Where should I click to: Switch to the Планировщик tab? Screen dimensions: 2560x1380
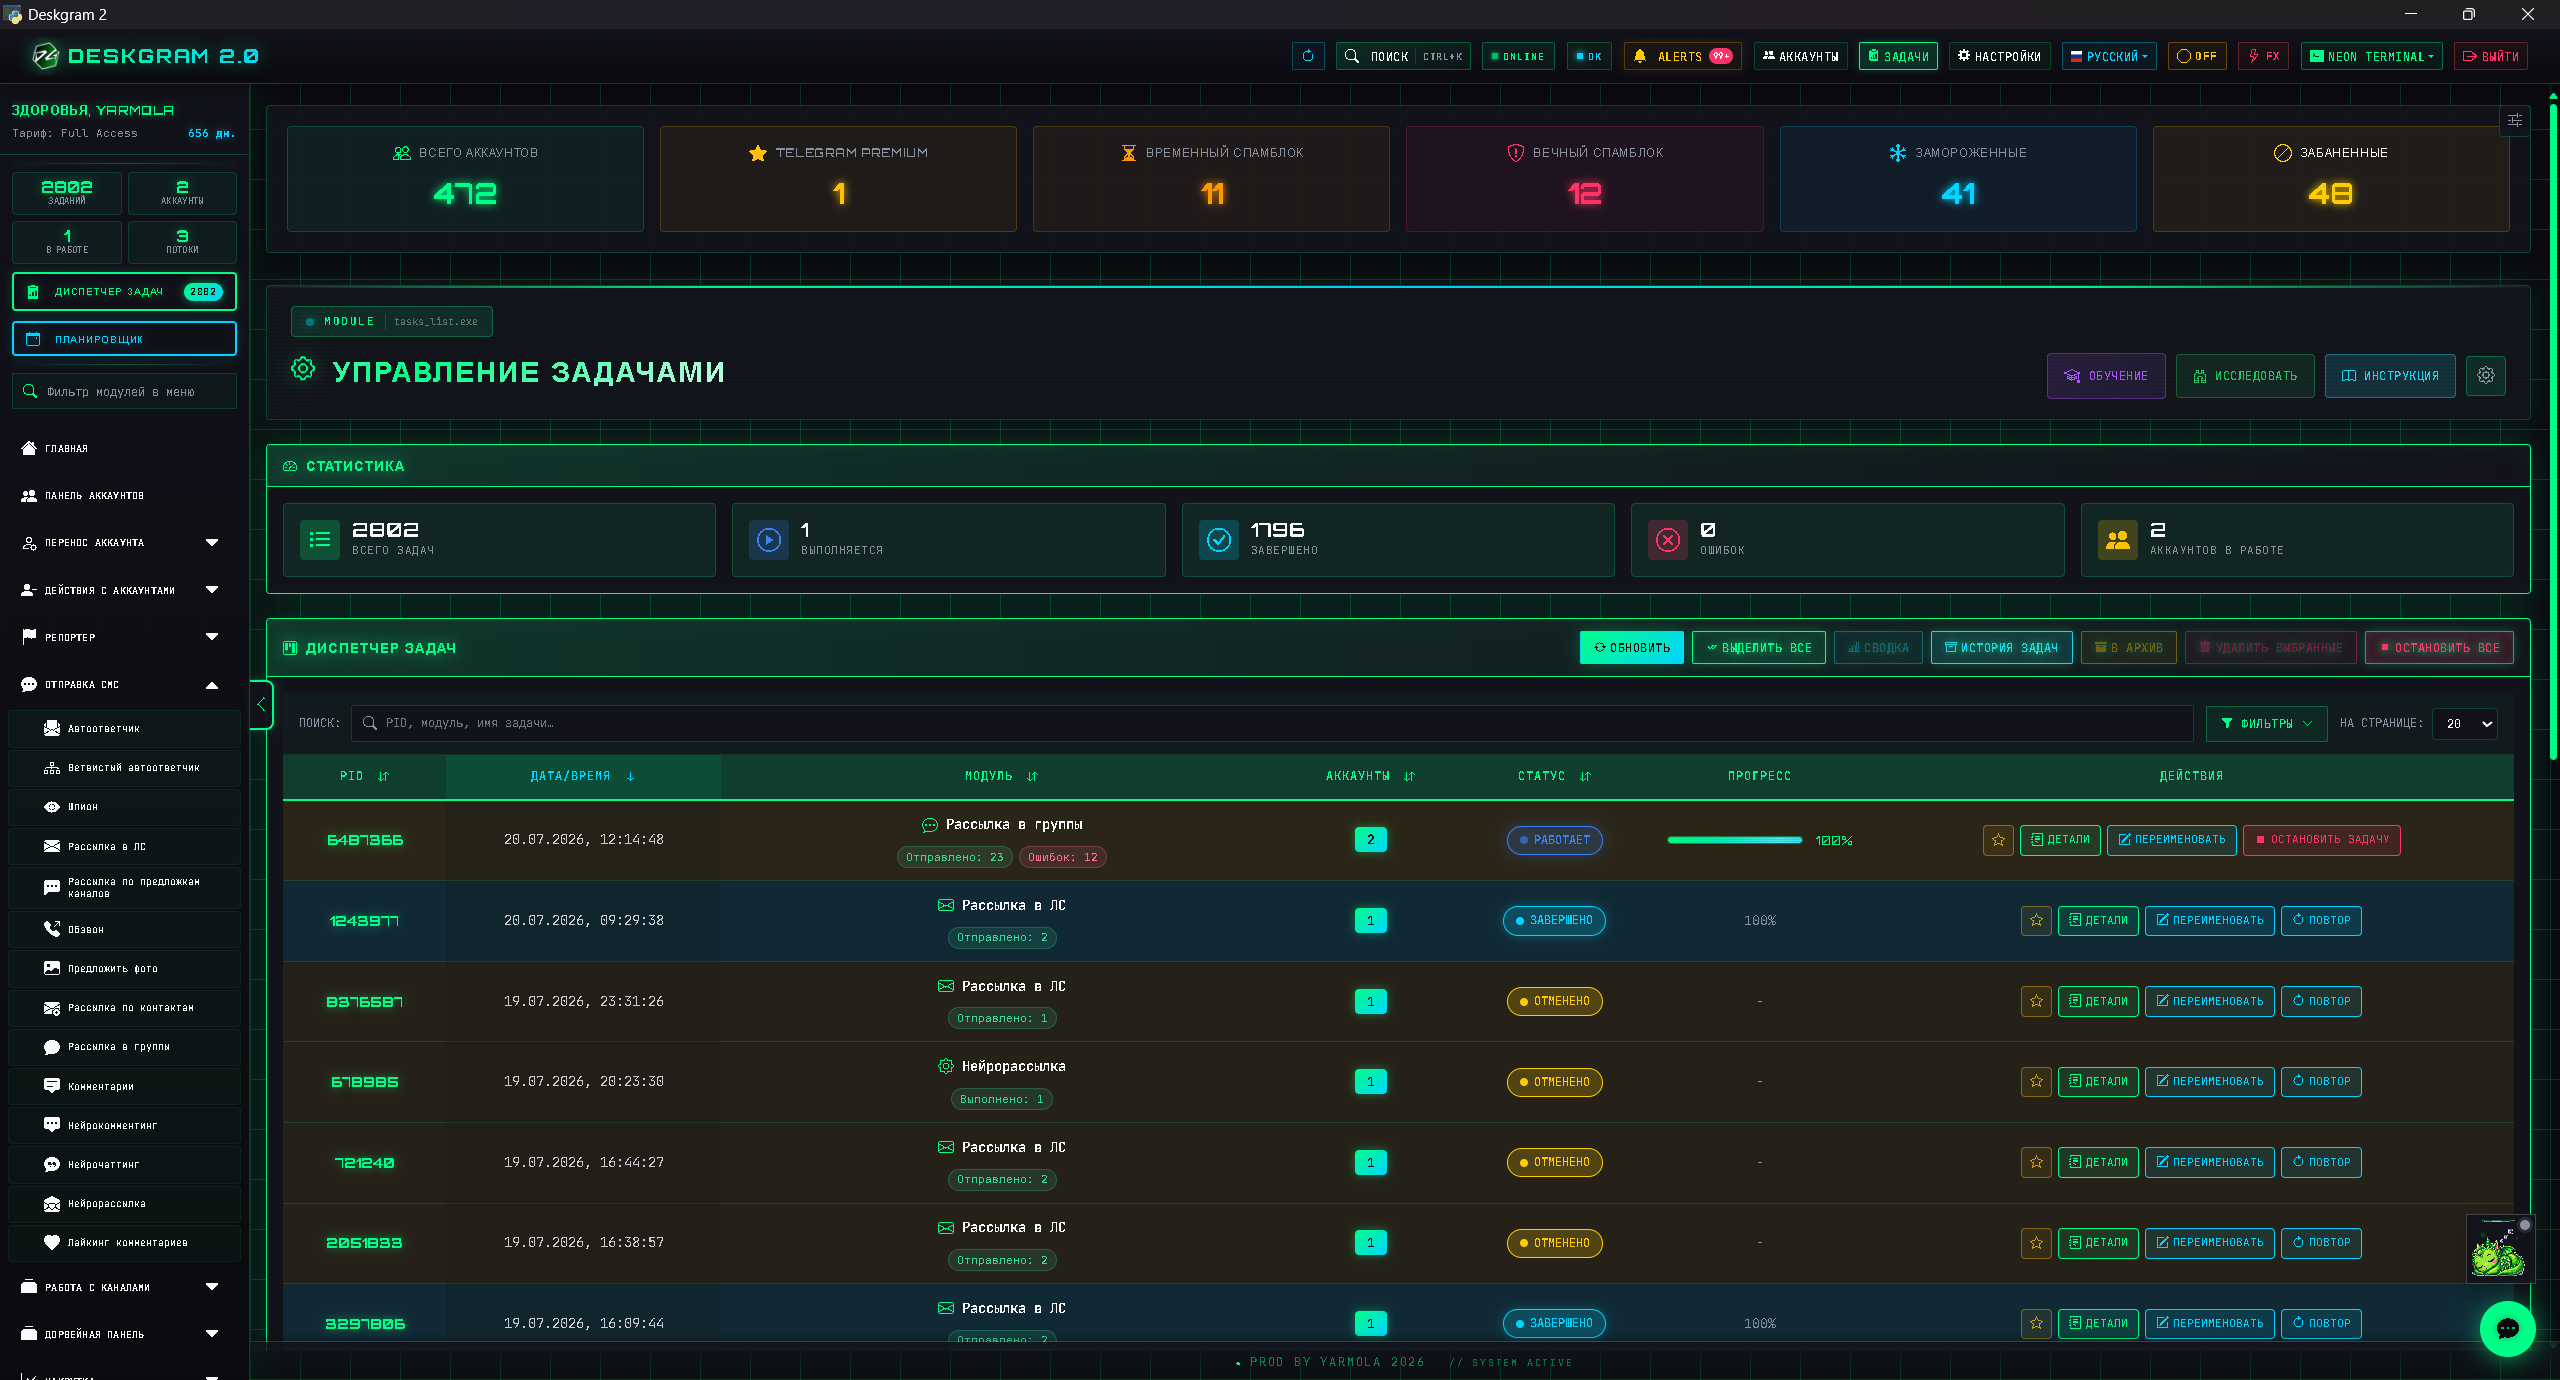click(x=124, y=339)
